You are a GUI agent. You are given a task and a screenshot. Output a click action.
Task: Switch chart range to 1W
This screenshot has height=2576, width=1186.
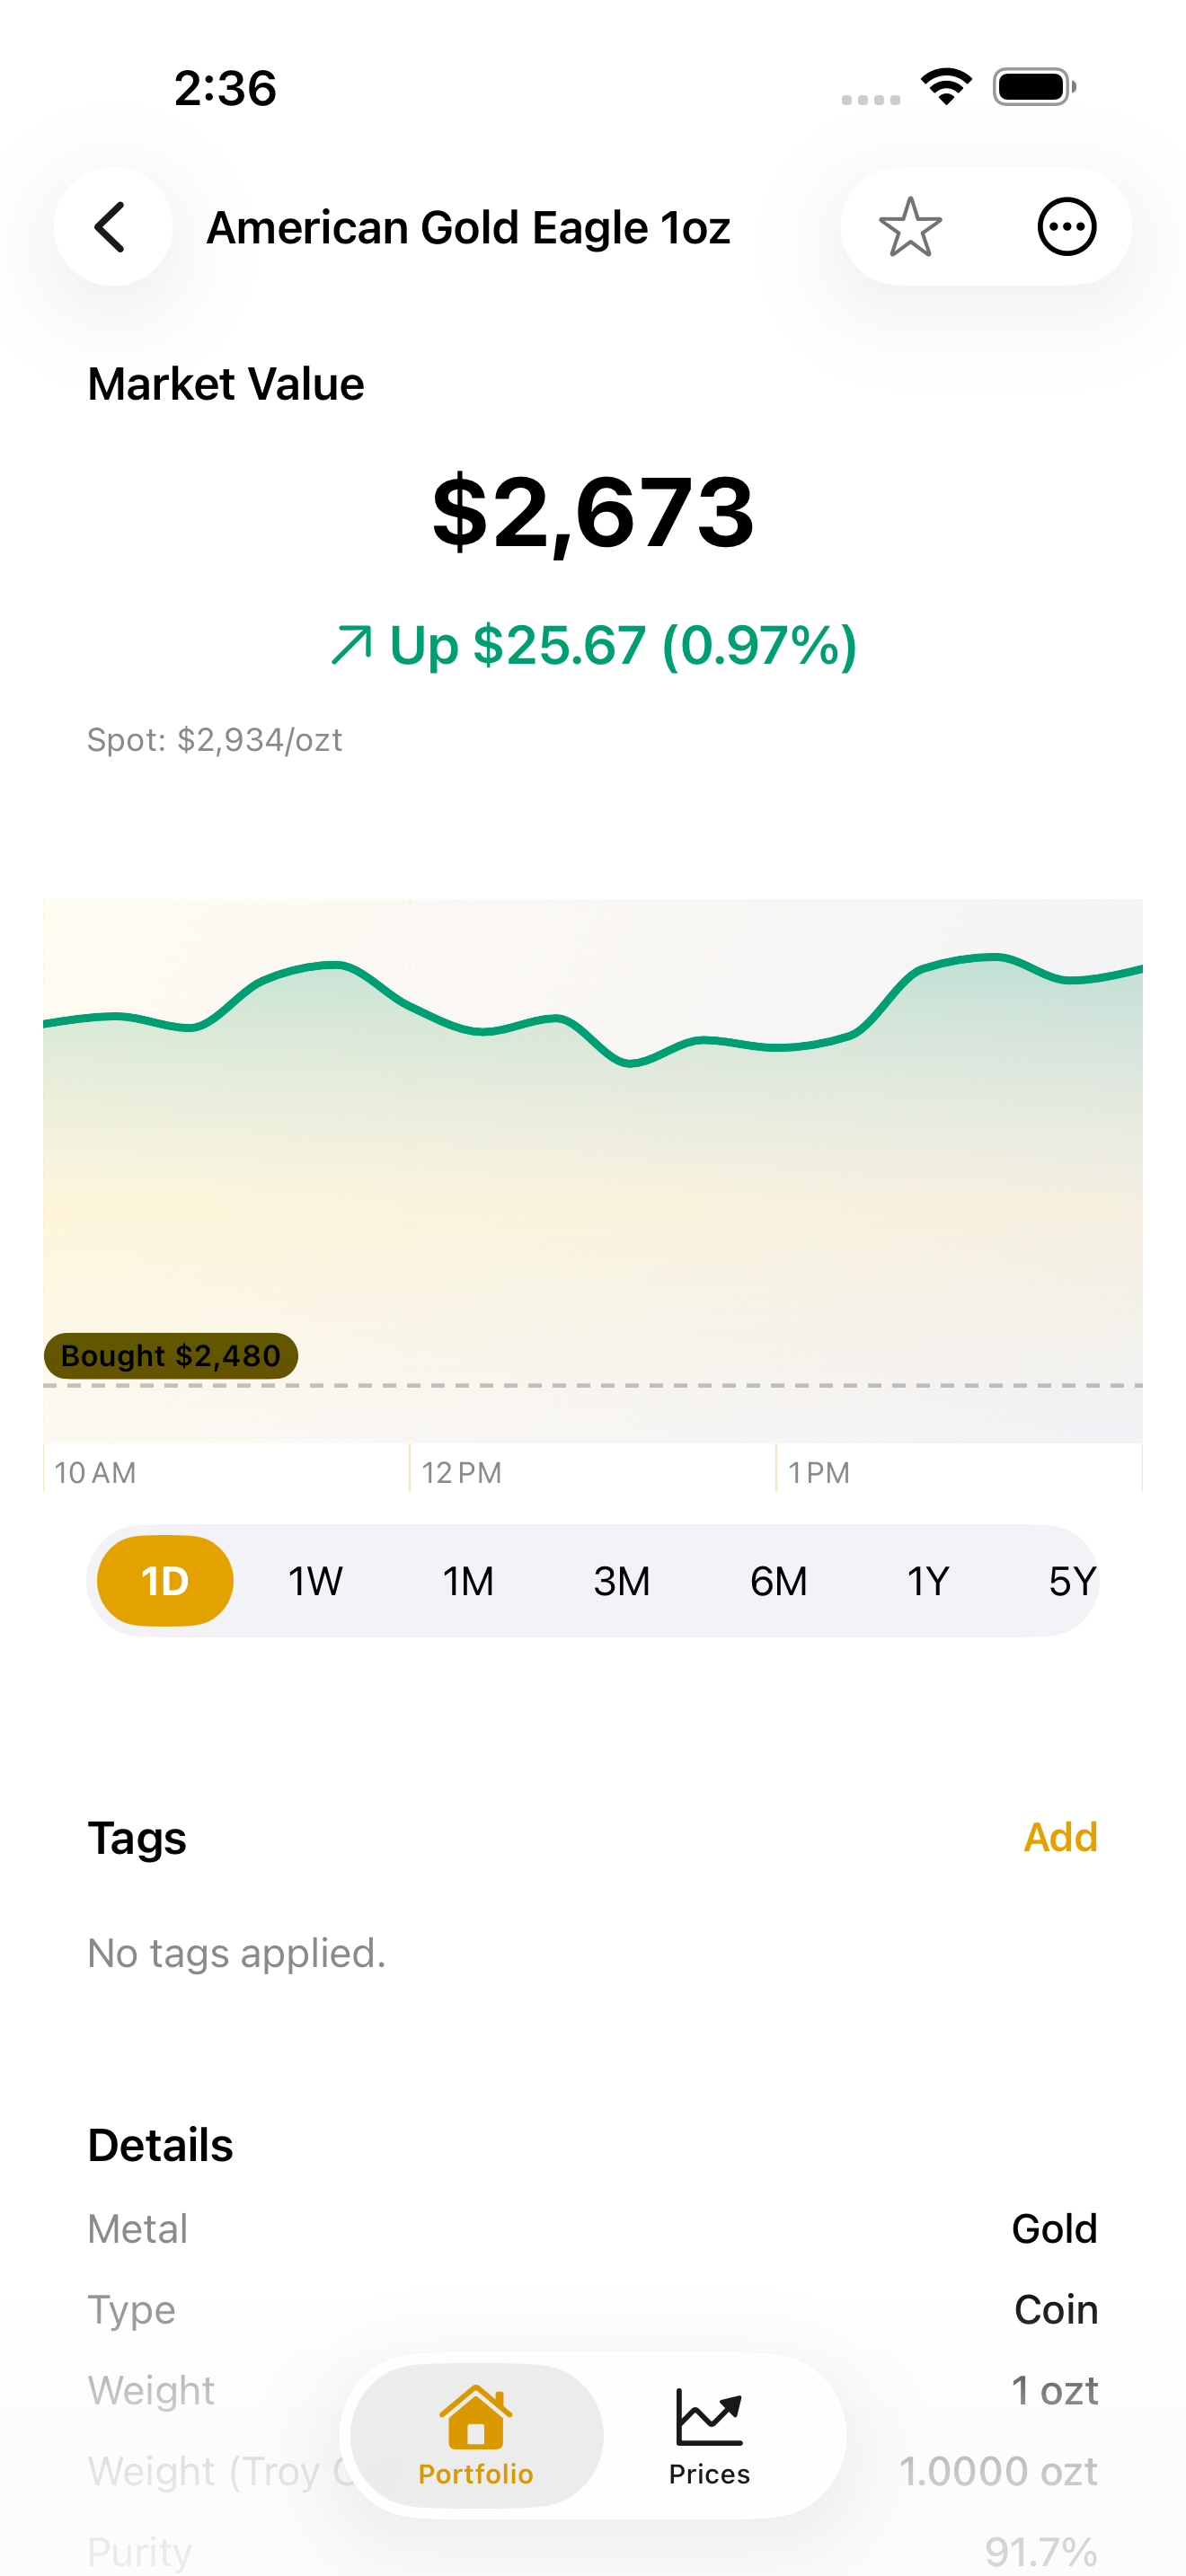pos(315,1581)
